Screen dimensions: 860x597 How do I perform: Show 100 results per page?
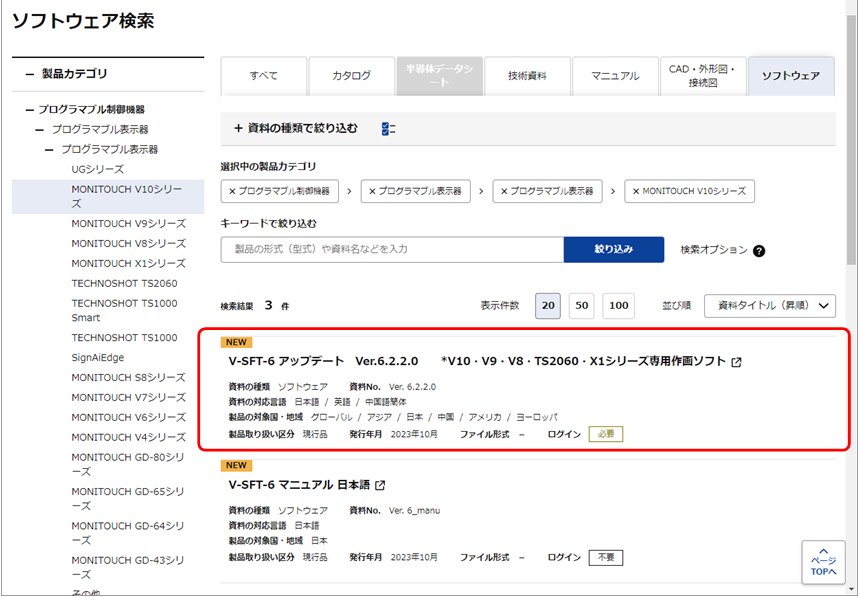[x=618, y=306]
